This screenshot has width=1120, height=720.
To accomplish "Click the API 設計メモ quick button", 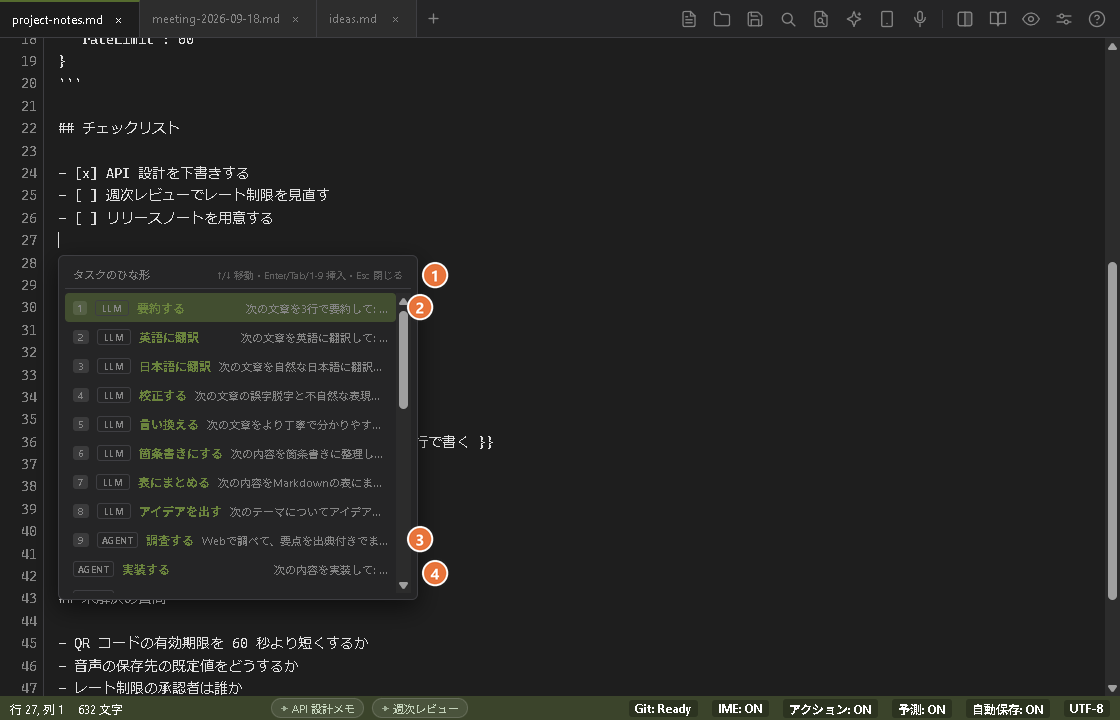I will pyautogui.click(x=318, y=709).
